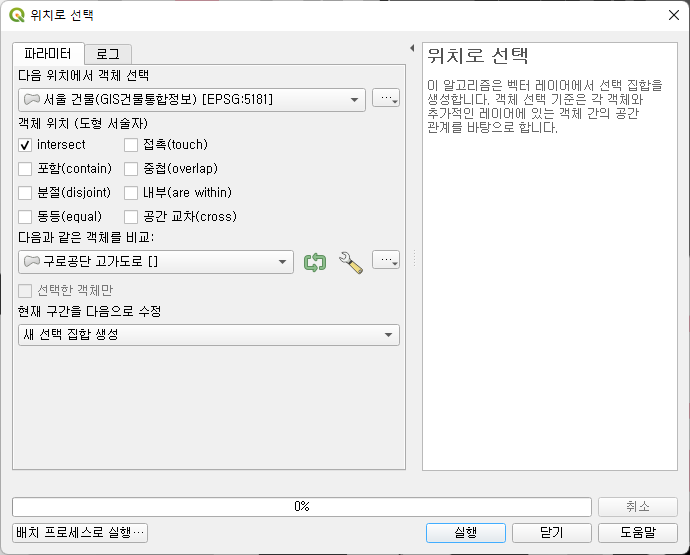The width and height of the screenshot is (690, 555).
Task: Click the 닫기 button
Action: point(552,533)
